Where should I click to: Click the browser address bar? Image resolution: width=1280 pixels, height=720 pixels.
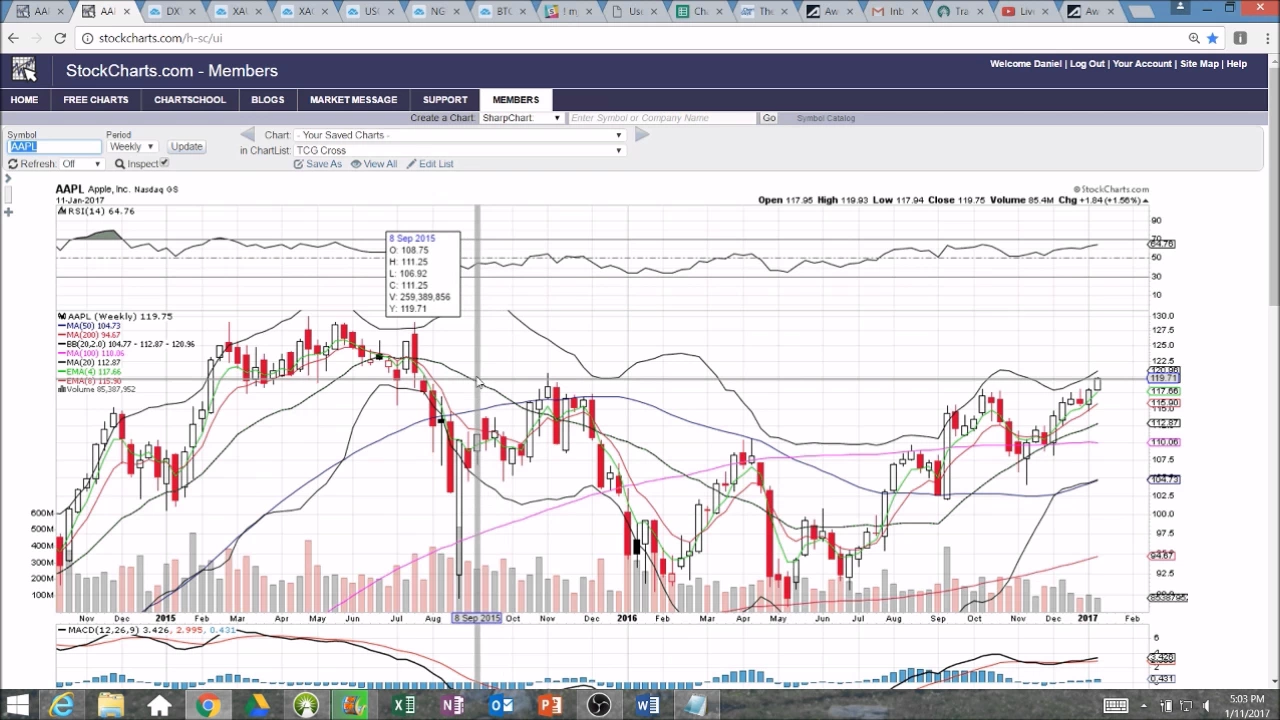coord(630,38)
